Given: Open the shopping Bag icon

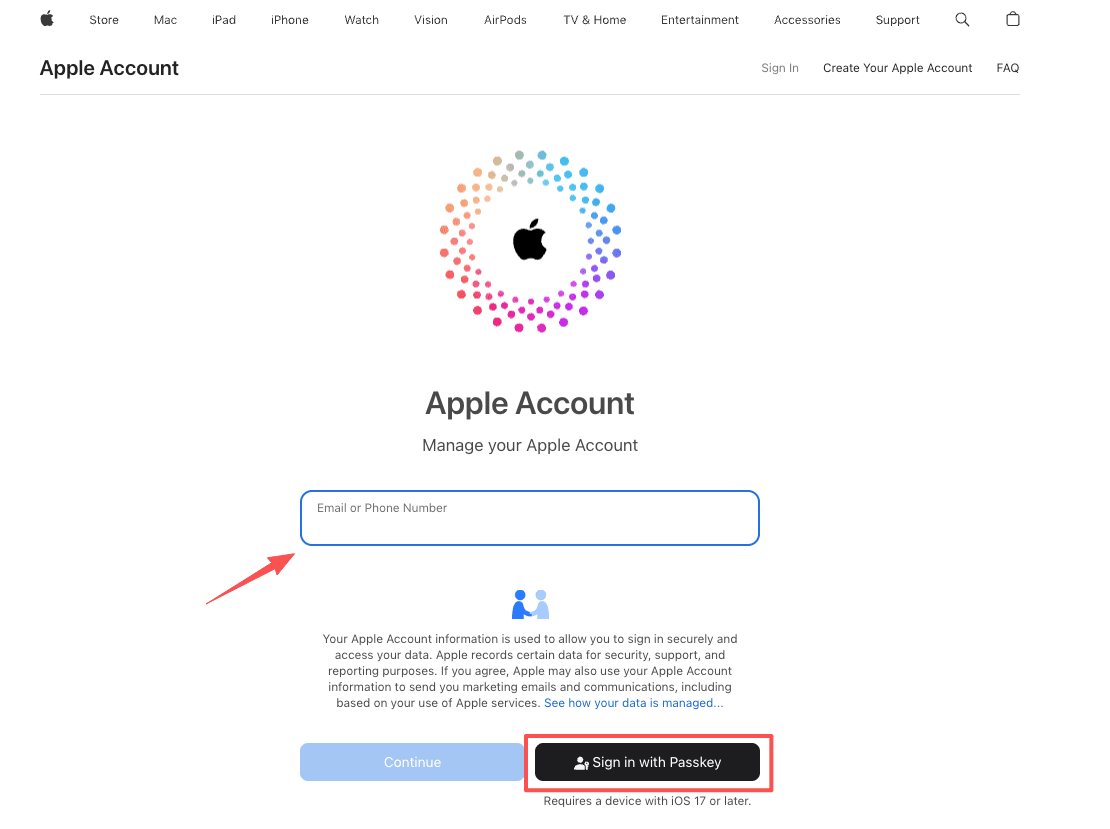Looking at the screenshot, I should [x=1013, y=19].
